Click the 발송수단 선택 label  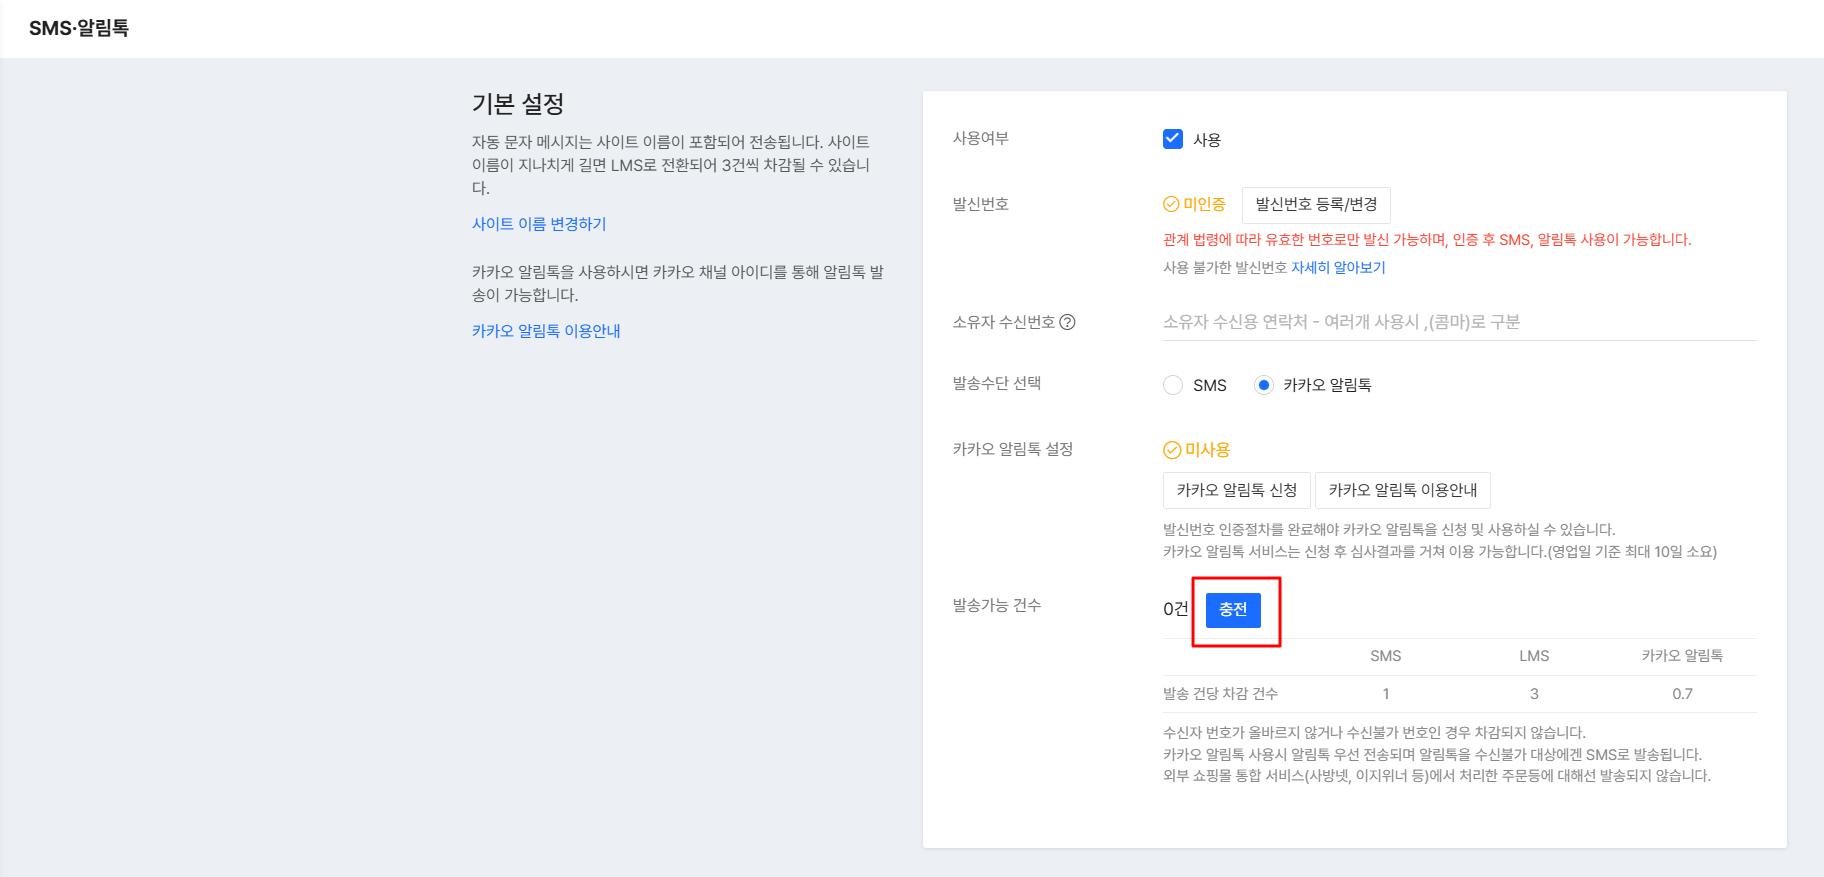click(x=997, y=383)
